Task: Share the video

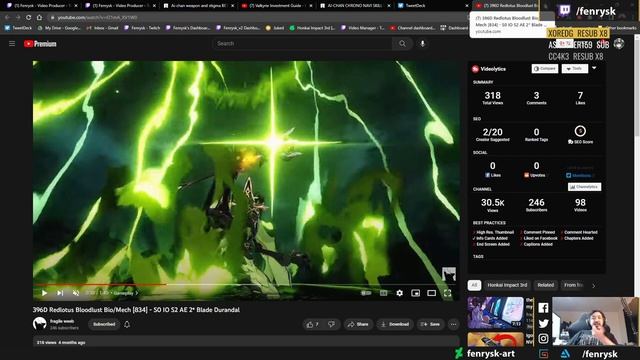Action: (358, 324)
